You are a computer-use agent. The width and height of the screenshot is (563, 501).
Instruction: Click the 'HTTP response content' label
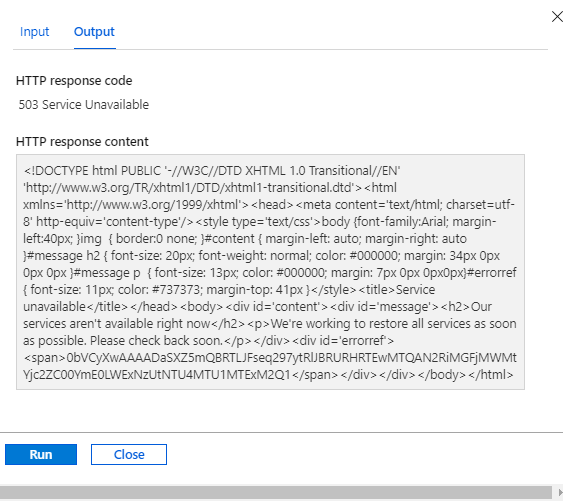[82, 142]
